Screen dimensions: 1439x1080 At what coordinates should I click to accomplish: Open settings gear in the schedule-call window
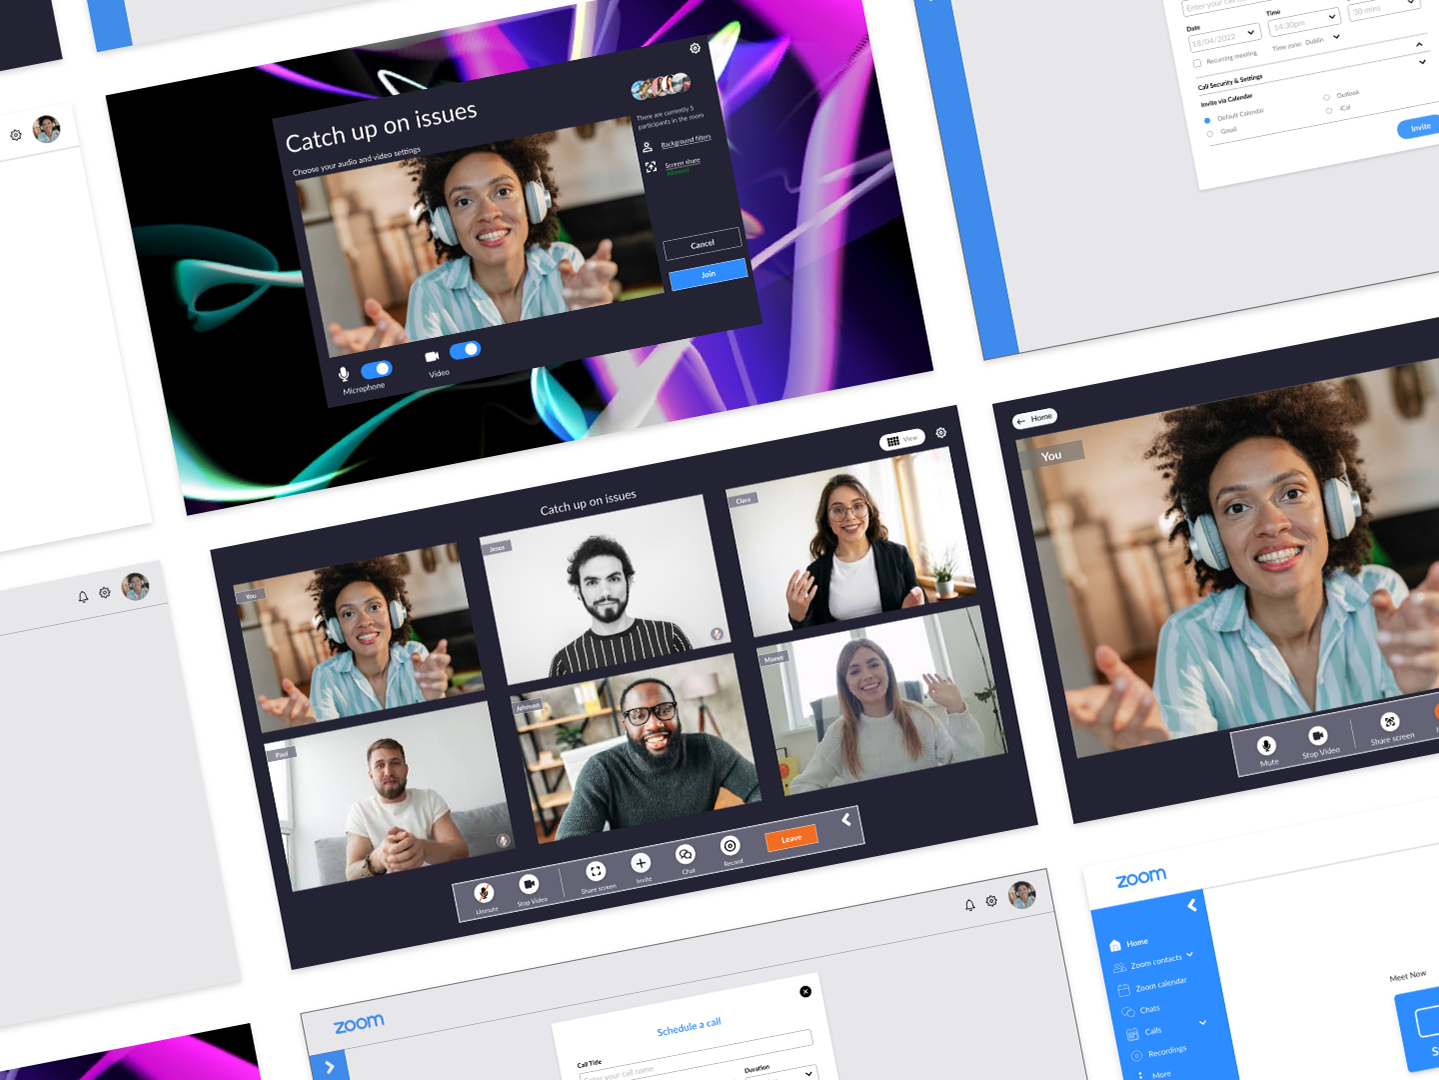991,901
